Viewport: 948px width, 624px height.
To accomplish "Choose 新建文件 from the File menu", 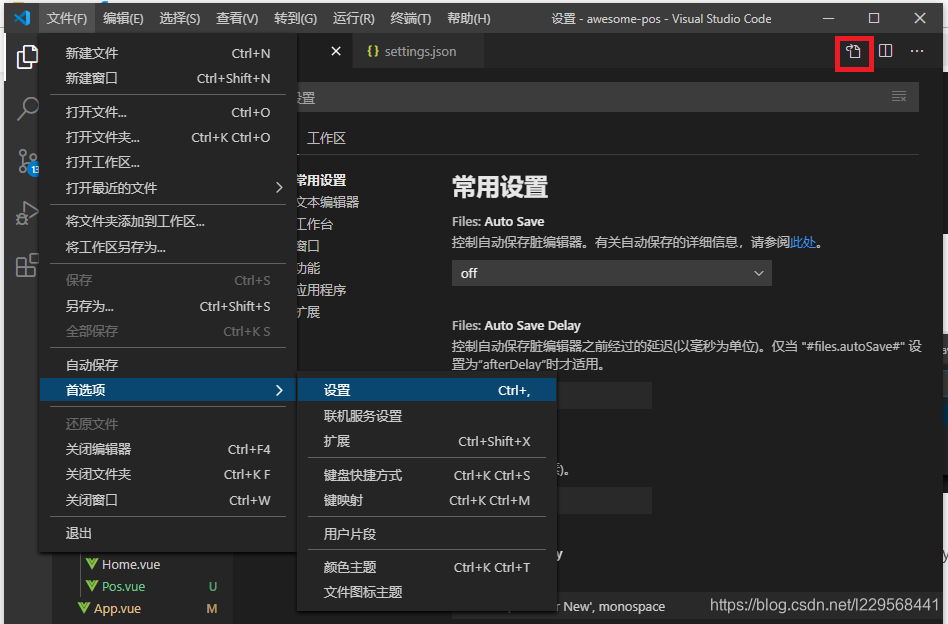I will [x=168, y=53].
